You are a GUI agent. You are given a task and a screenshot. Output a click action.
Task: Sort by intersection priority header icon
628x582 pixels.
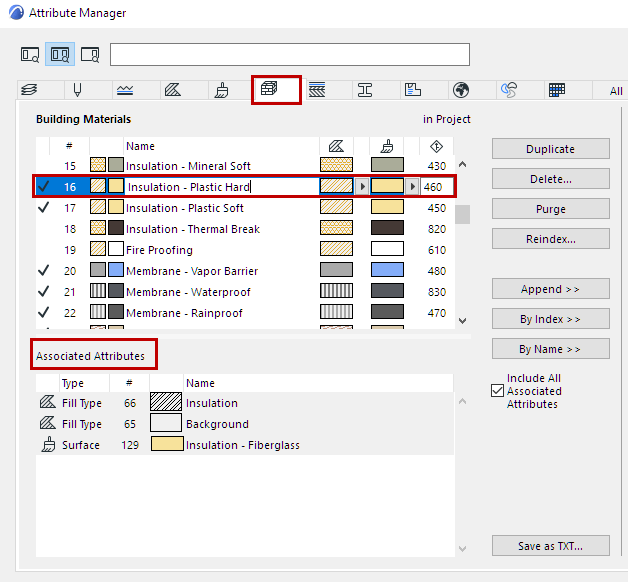(436, 146)
